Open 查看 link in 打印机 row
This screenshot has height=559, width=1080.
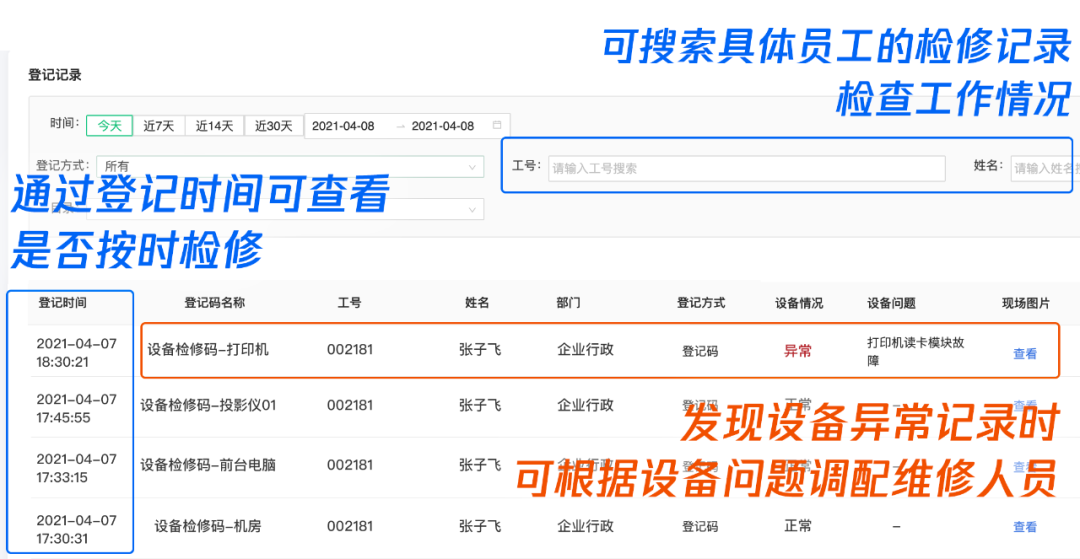coord(1025,354)
